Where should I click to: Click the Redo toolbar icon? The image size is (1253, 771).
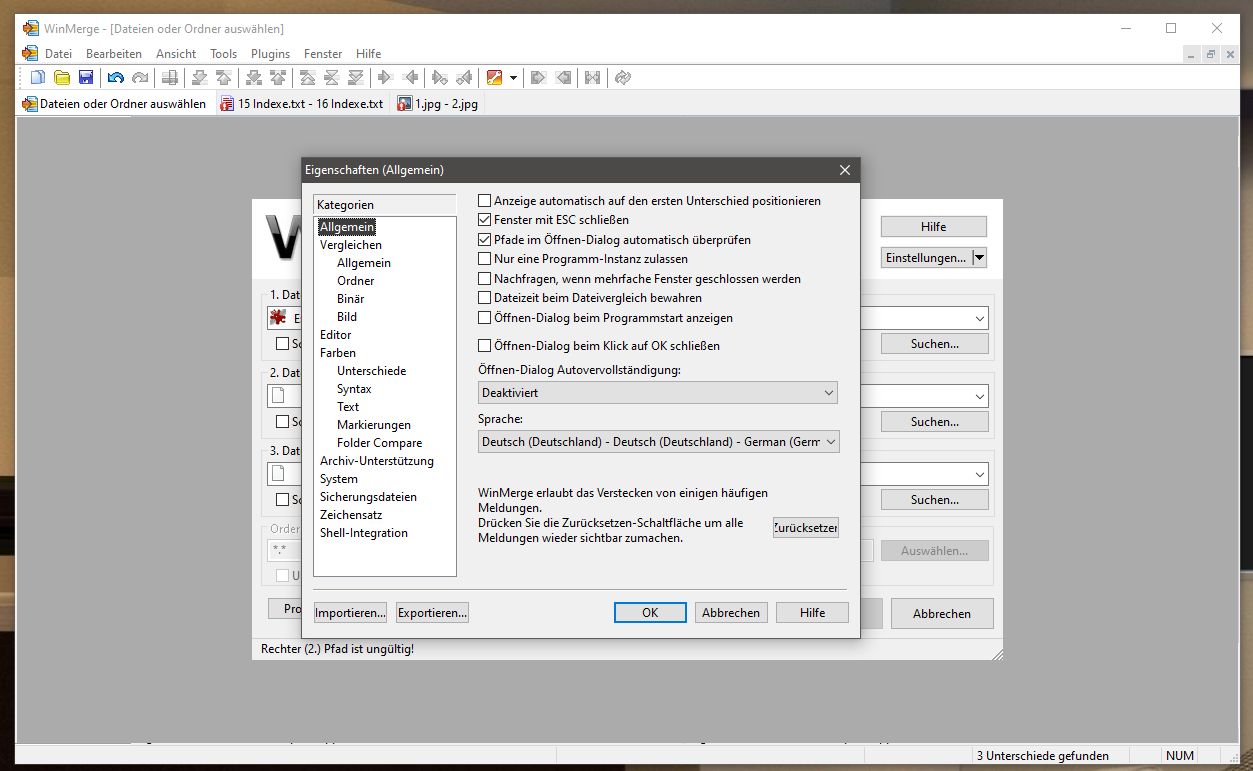tap(140, 78)
